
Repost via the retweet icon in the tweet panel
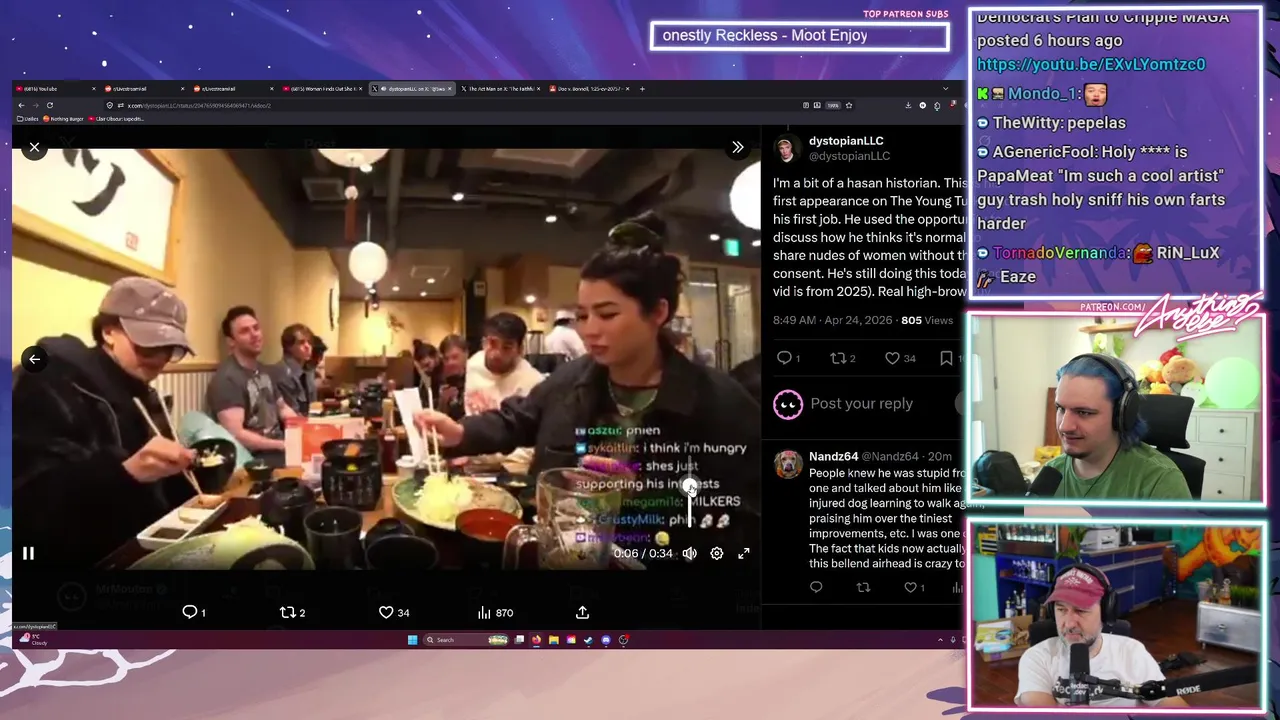838,358
